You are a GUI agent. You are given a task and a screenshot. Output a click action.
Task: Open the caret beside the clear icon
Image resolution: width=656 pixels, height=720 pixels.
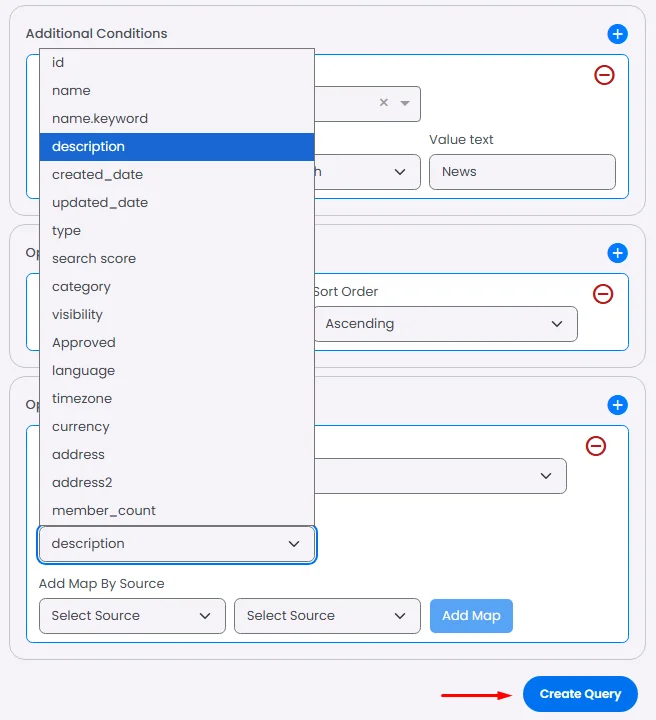404,103
